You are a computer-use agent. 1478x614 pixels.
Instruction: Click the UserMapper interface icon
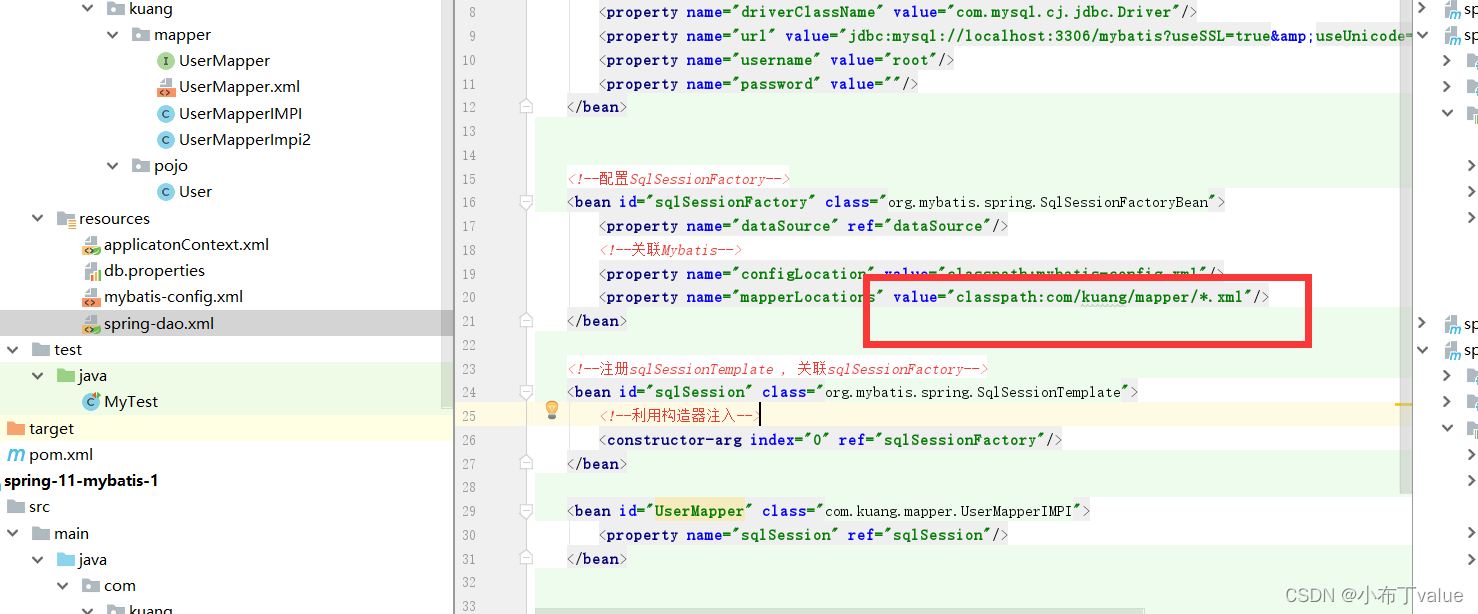pos(166,61)
